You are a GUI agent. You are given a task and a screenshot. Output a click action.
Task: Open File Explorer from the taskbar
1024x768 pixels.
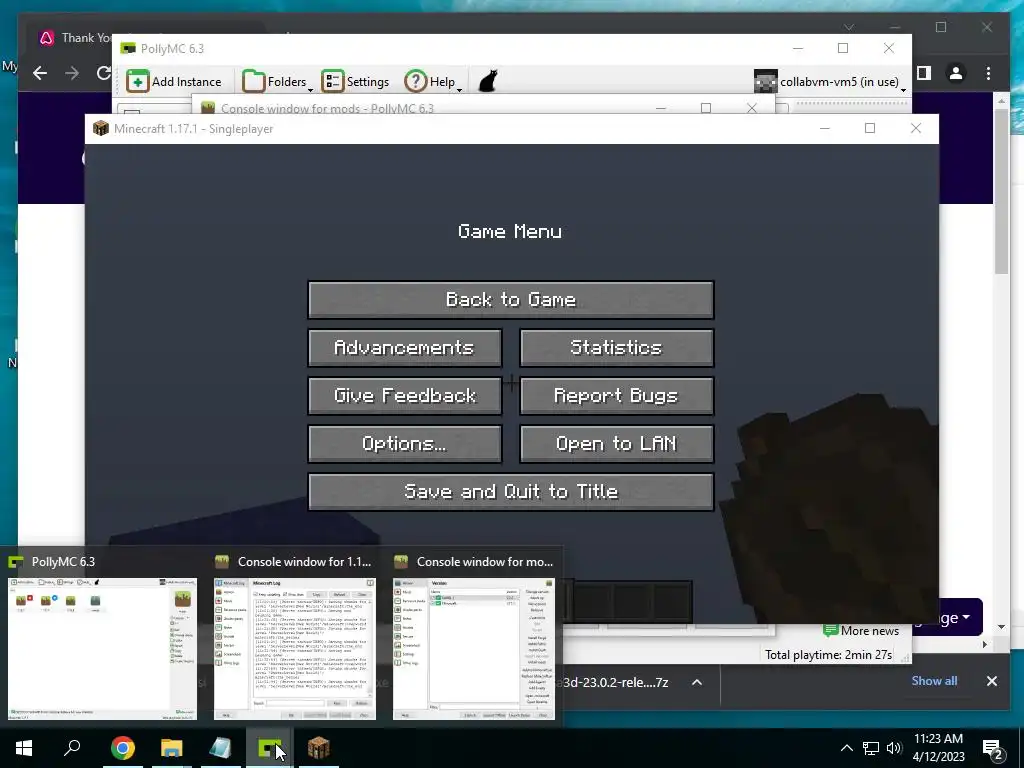tap(171, 748)
